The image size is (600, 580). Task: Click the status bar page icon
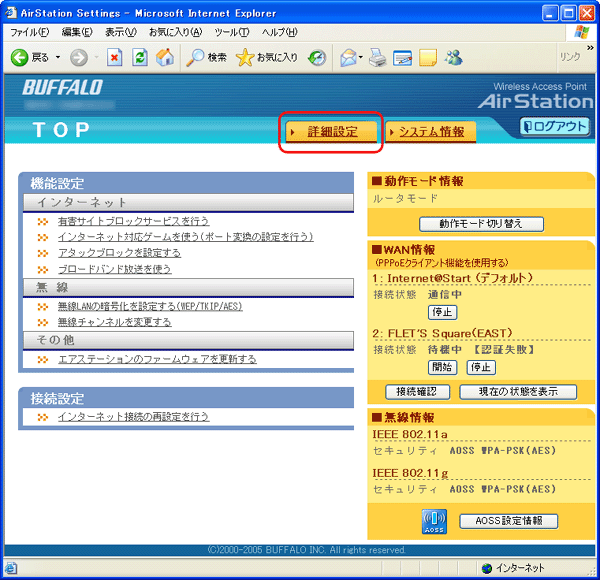(10, 568)
